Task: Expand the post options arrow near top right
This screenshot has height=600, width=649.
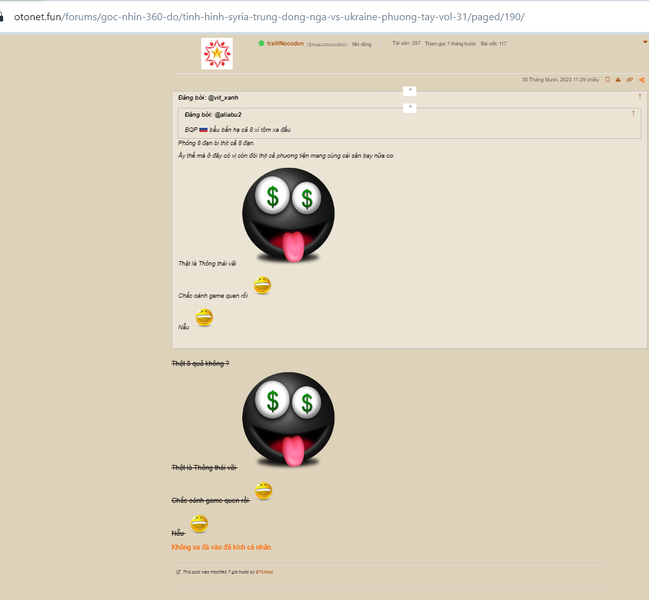Action: tap(645, 42)
